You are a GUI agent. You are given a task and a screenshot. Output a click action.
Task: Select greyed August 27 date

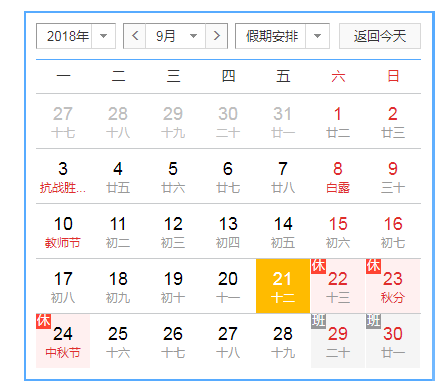[x=63, y=121]
